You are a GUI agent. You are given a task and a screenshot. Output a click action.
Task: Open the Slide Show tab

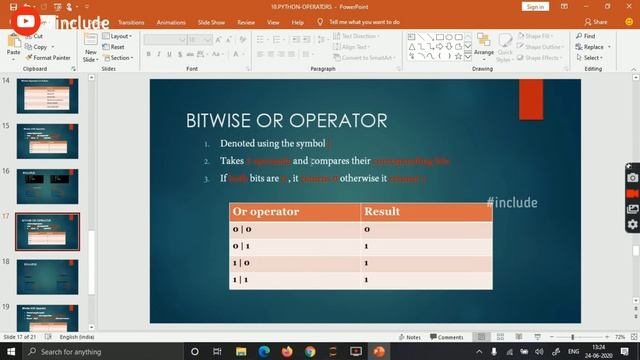tap(211, 22)
